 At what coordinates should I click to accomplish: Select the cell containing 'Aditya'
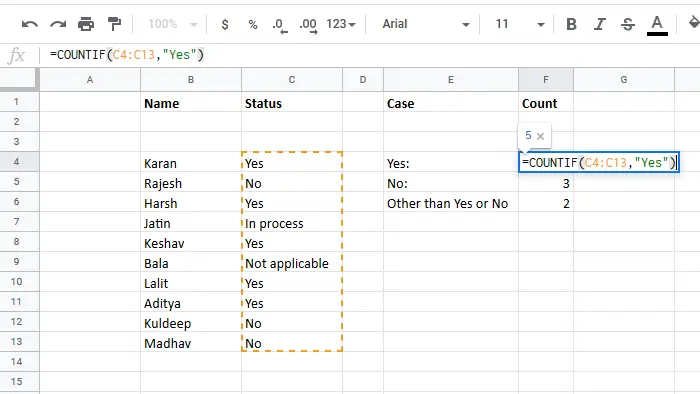(x=191, y=303)
